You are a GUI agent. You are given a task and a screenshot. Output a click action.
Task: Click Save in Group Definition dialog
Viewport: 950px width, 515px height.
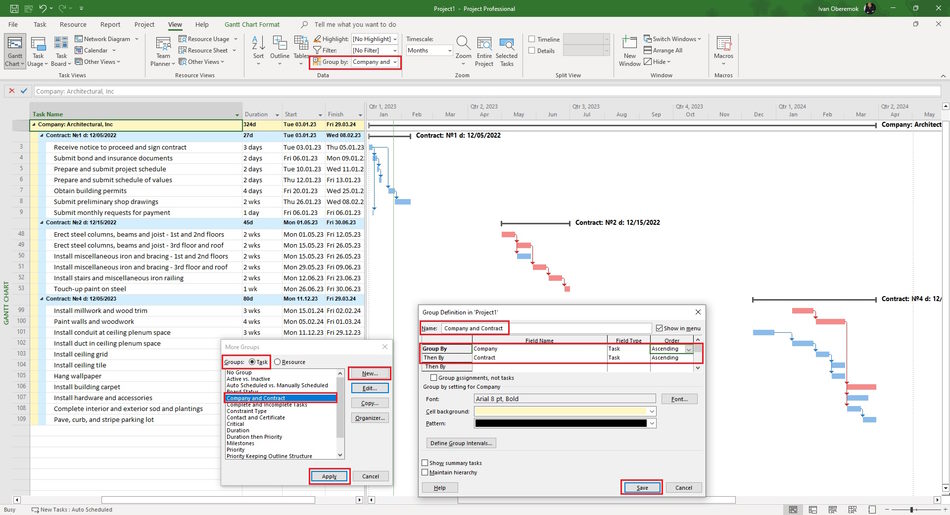642,488
